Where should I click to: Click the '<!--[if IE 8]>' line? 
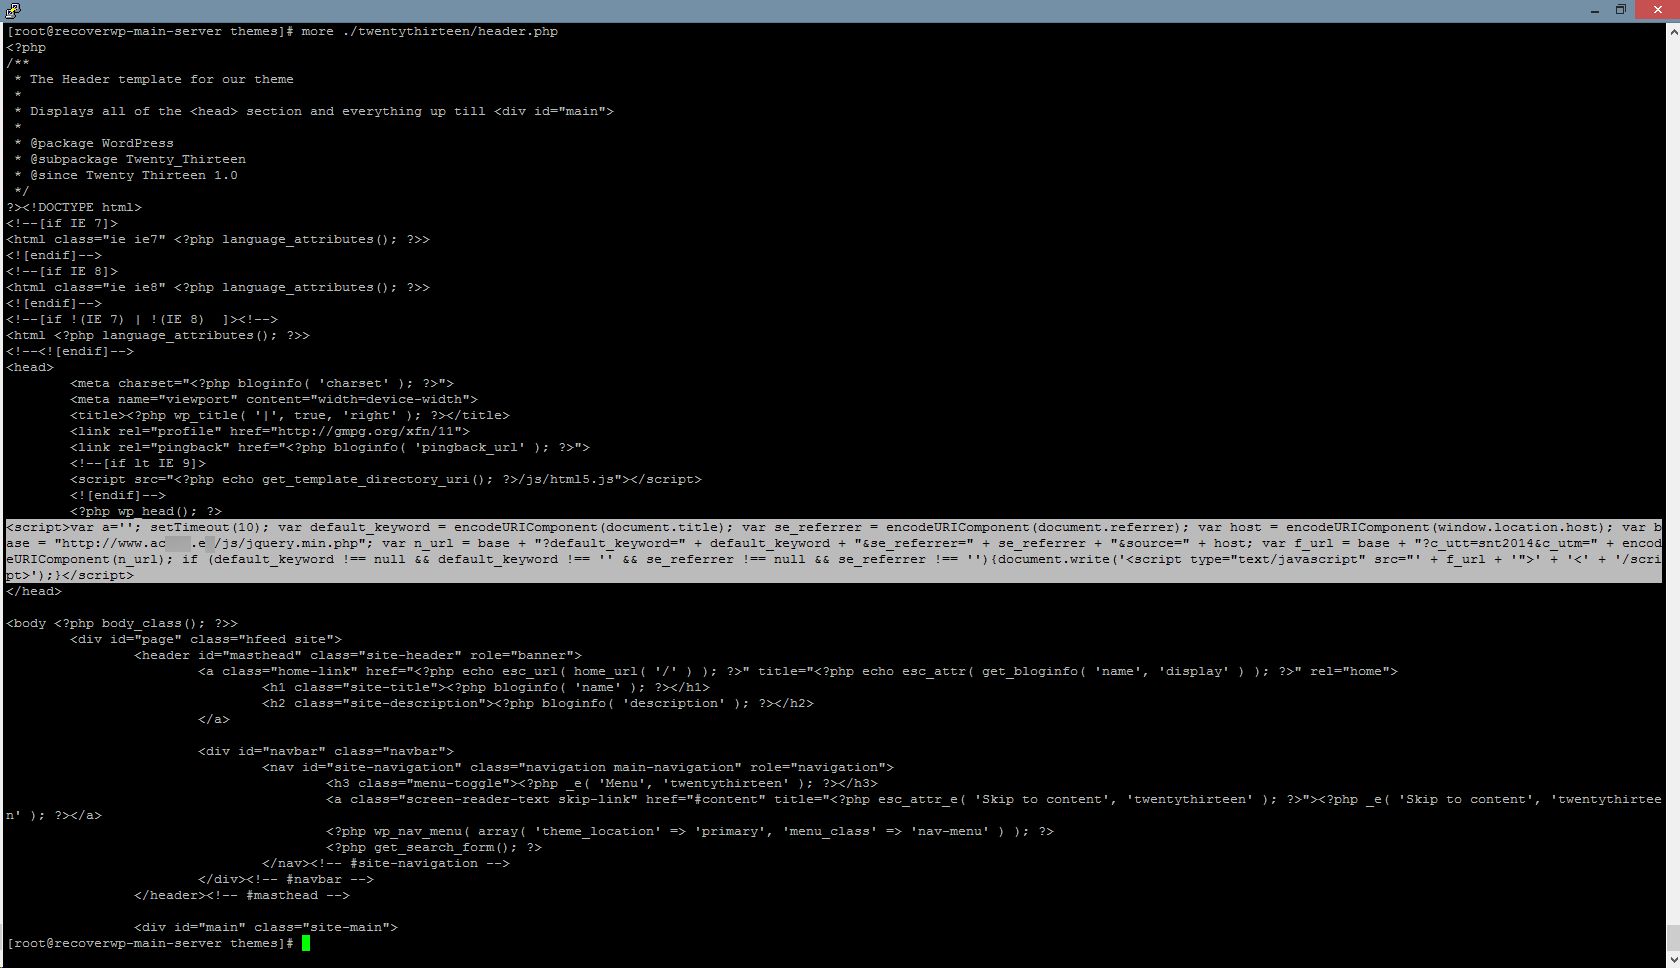(62, 271)
